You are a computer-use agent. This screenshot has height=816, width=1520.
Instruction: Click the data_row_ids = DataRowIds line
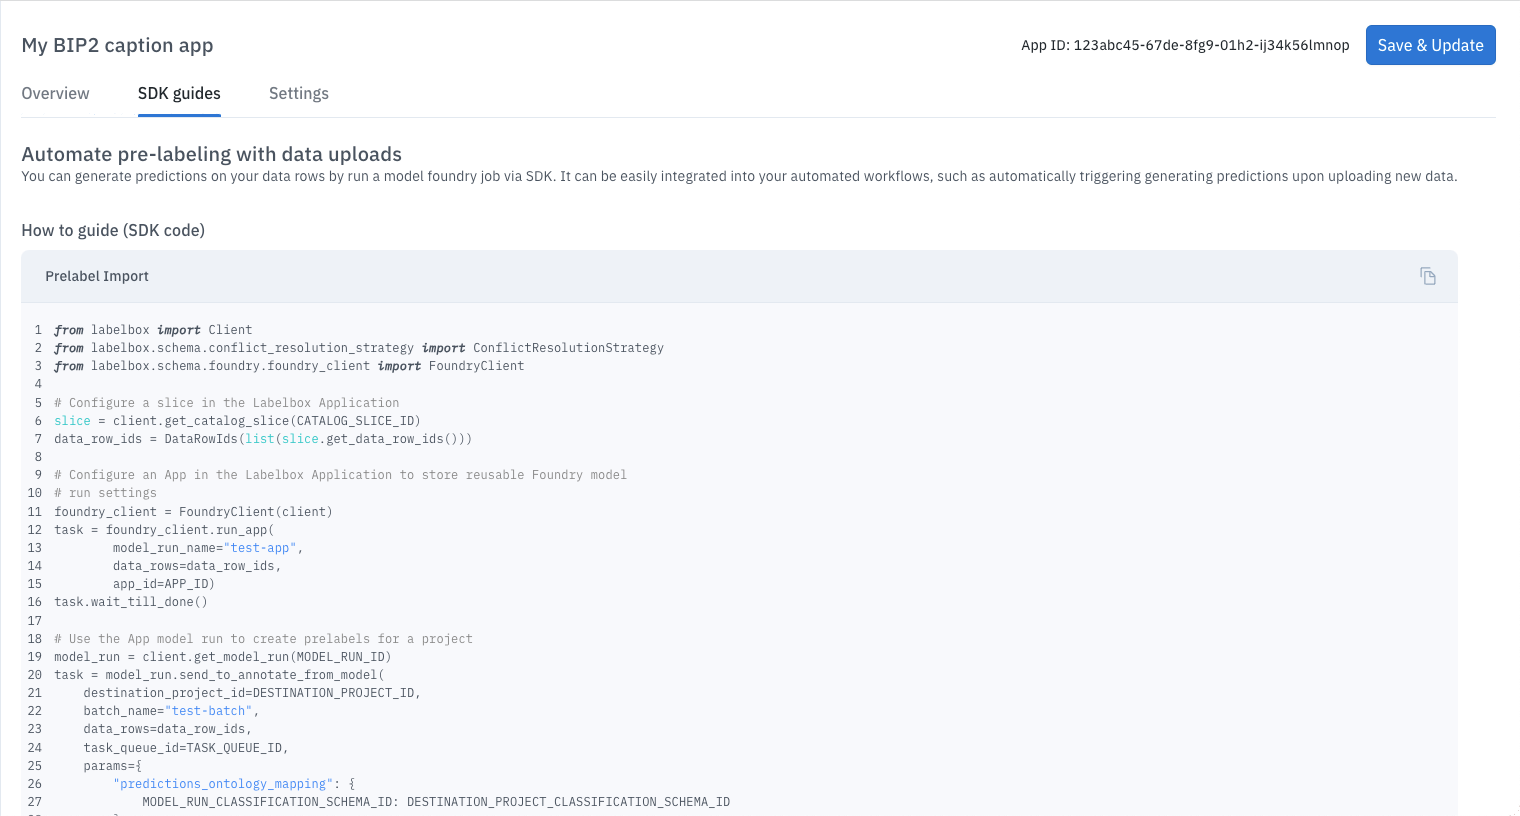(263, 439)
